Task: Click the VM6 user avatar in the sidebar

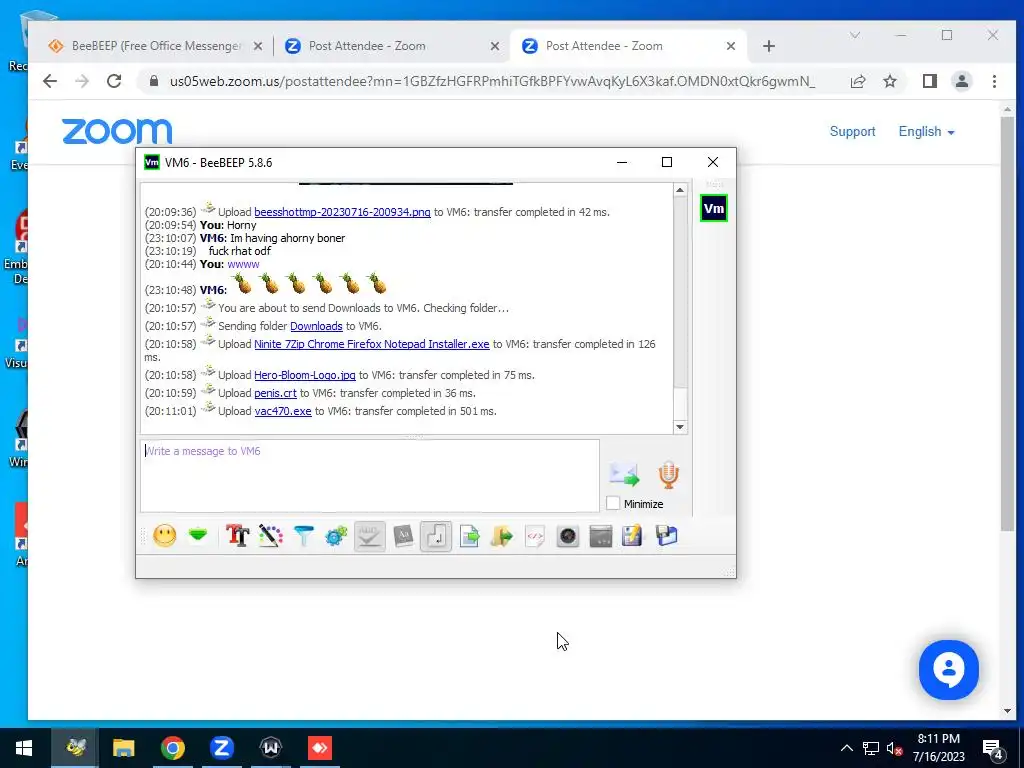Action: point(713,209)
